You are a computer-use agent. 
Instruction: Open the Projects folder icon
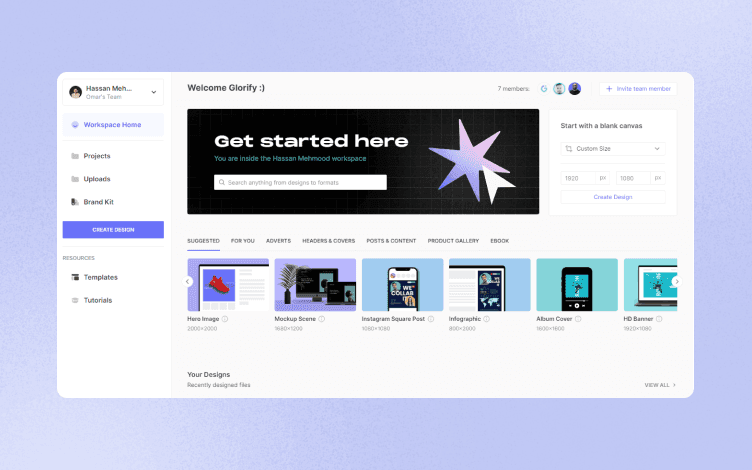[x=75, y=156]
